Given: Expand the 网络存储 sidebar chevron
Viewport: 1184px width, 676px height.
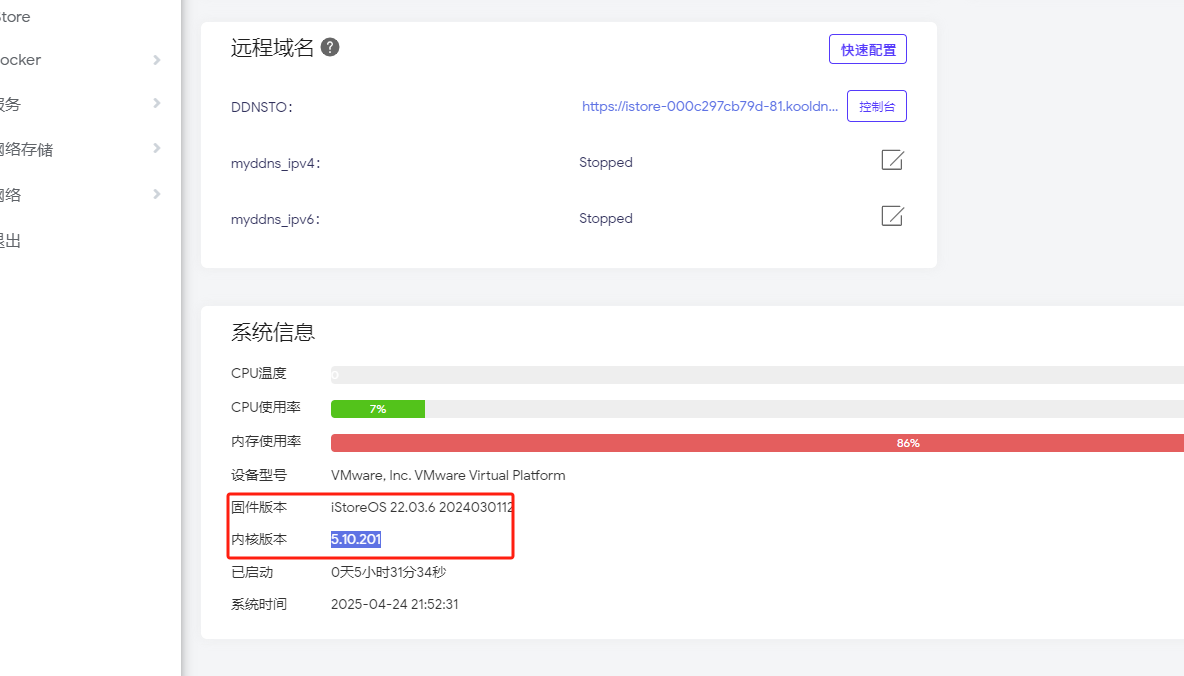Looking at the screenshot, I should pos(156,148).
